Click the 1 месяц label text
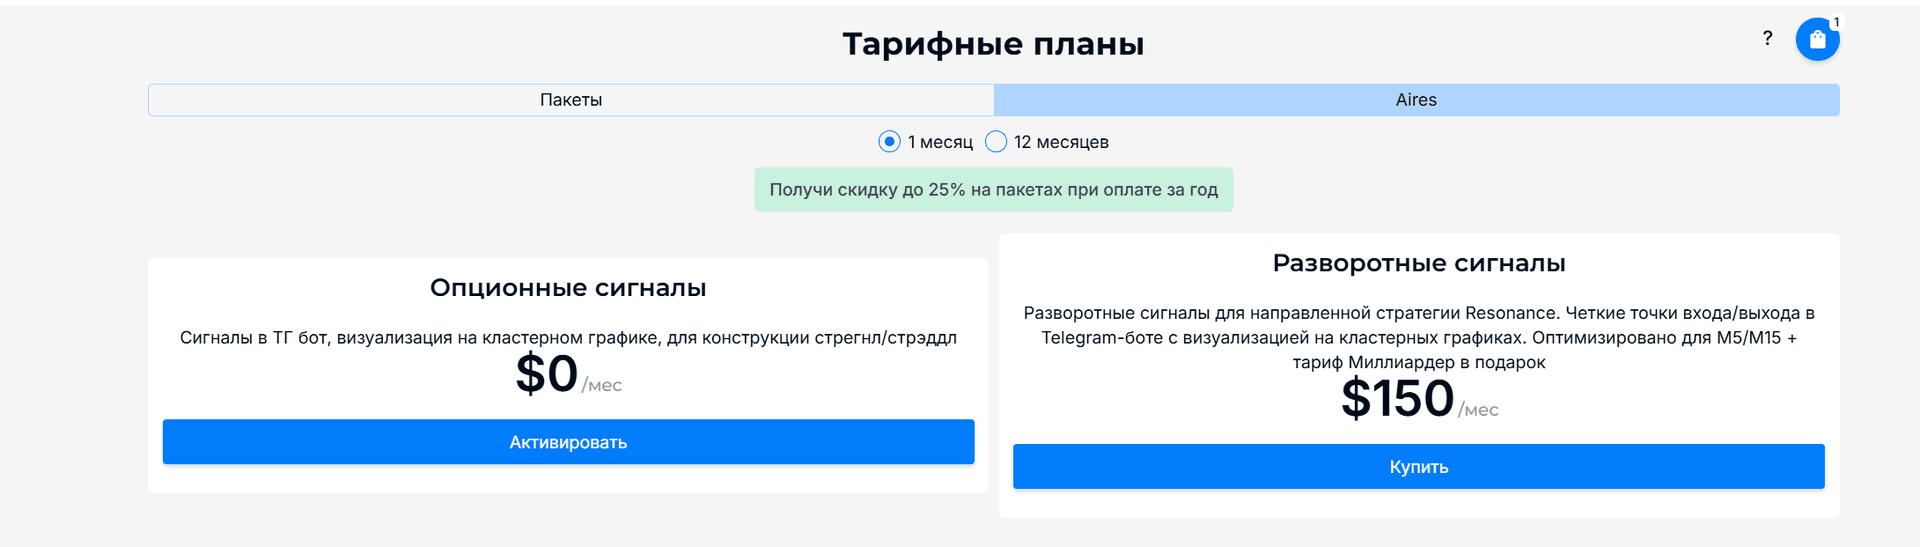Viewport: 1920px width, 547px height. coord(940,142)
